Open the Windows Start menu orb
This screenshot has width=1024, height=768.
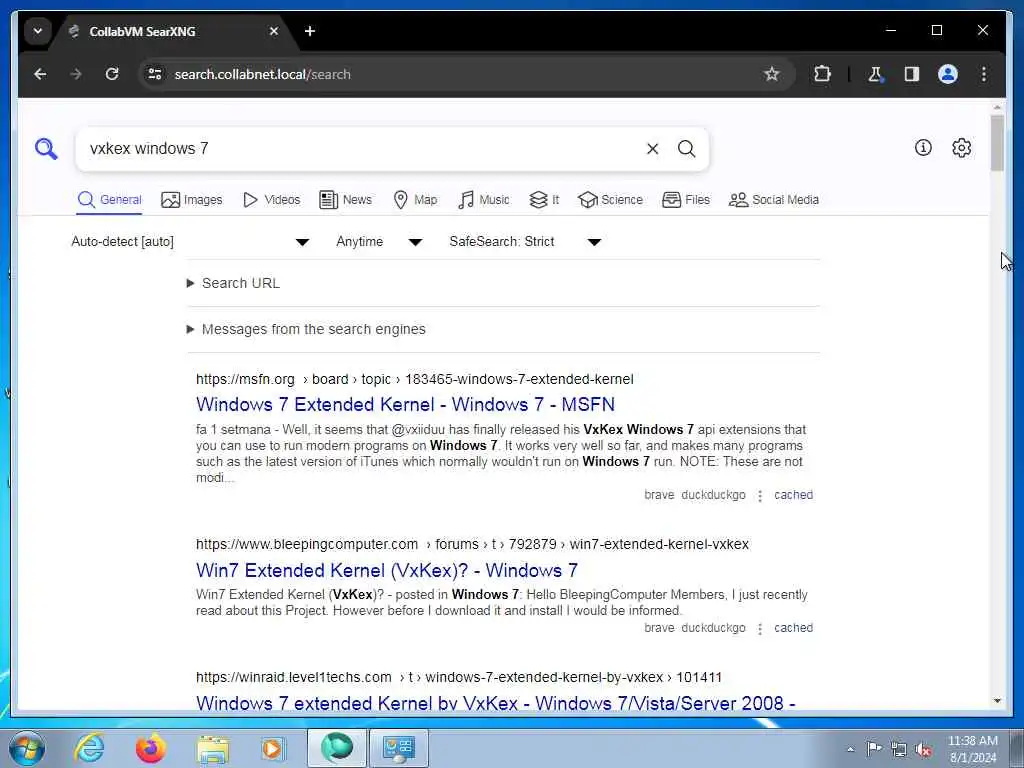click(27, 748)
